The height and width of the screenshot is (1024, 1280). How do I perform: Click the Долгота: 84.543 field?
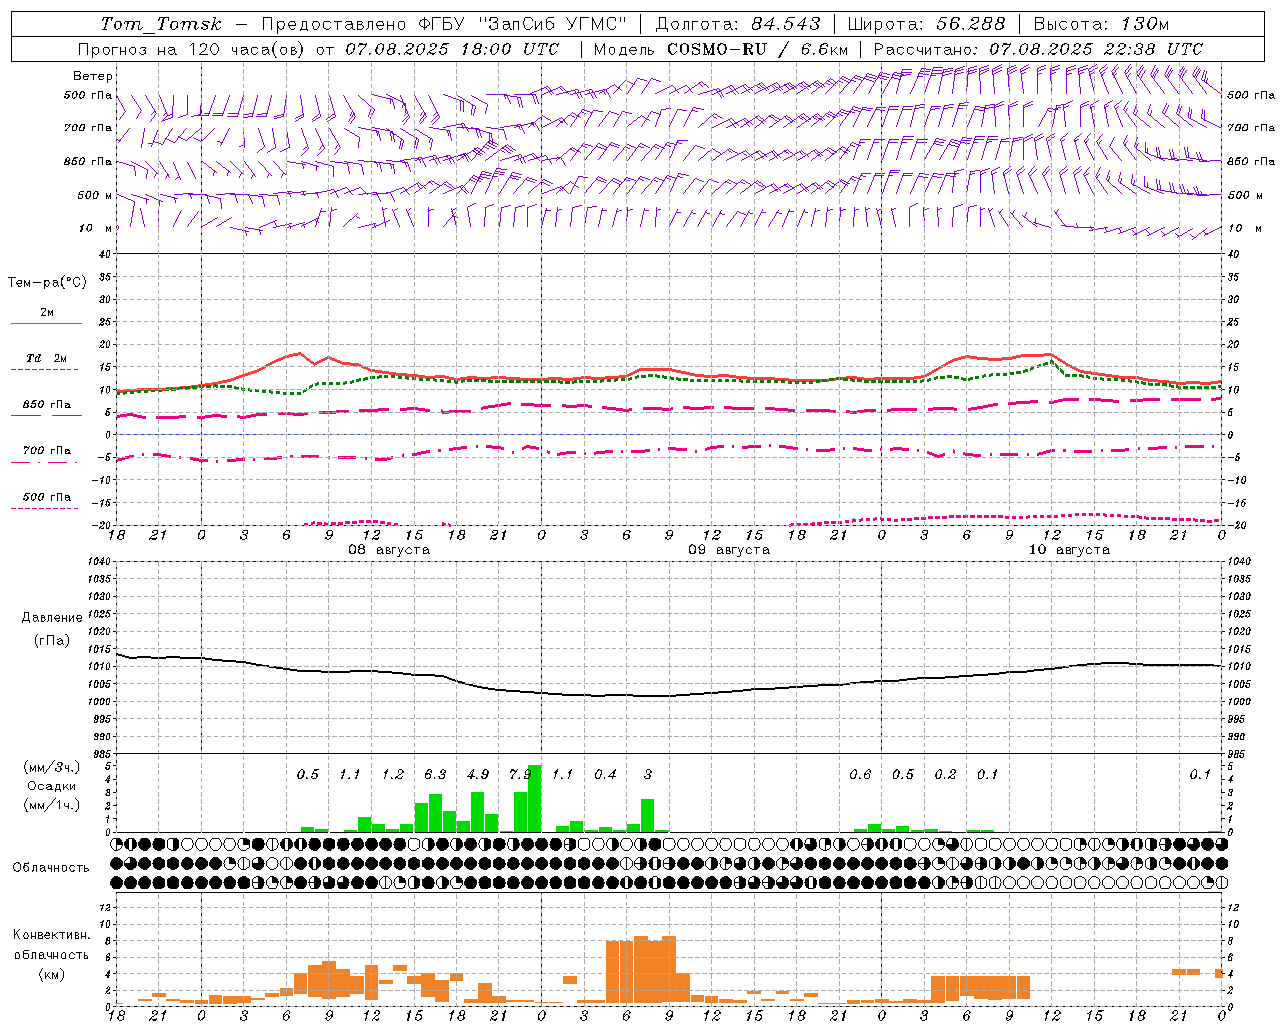(738, 24)
